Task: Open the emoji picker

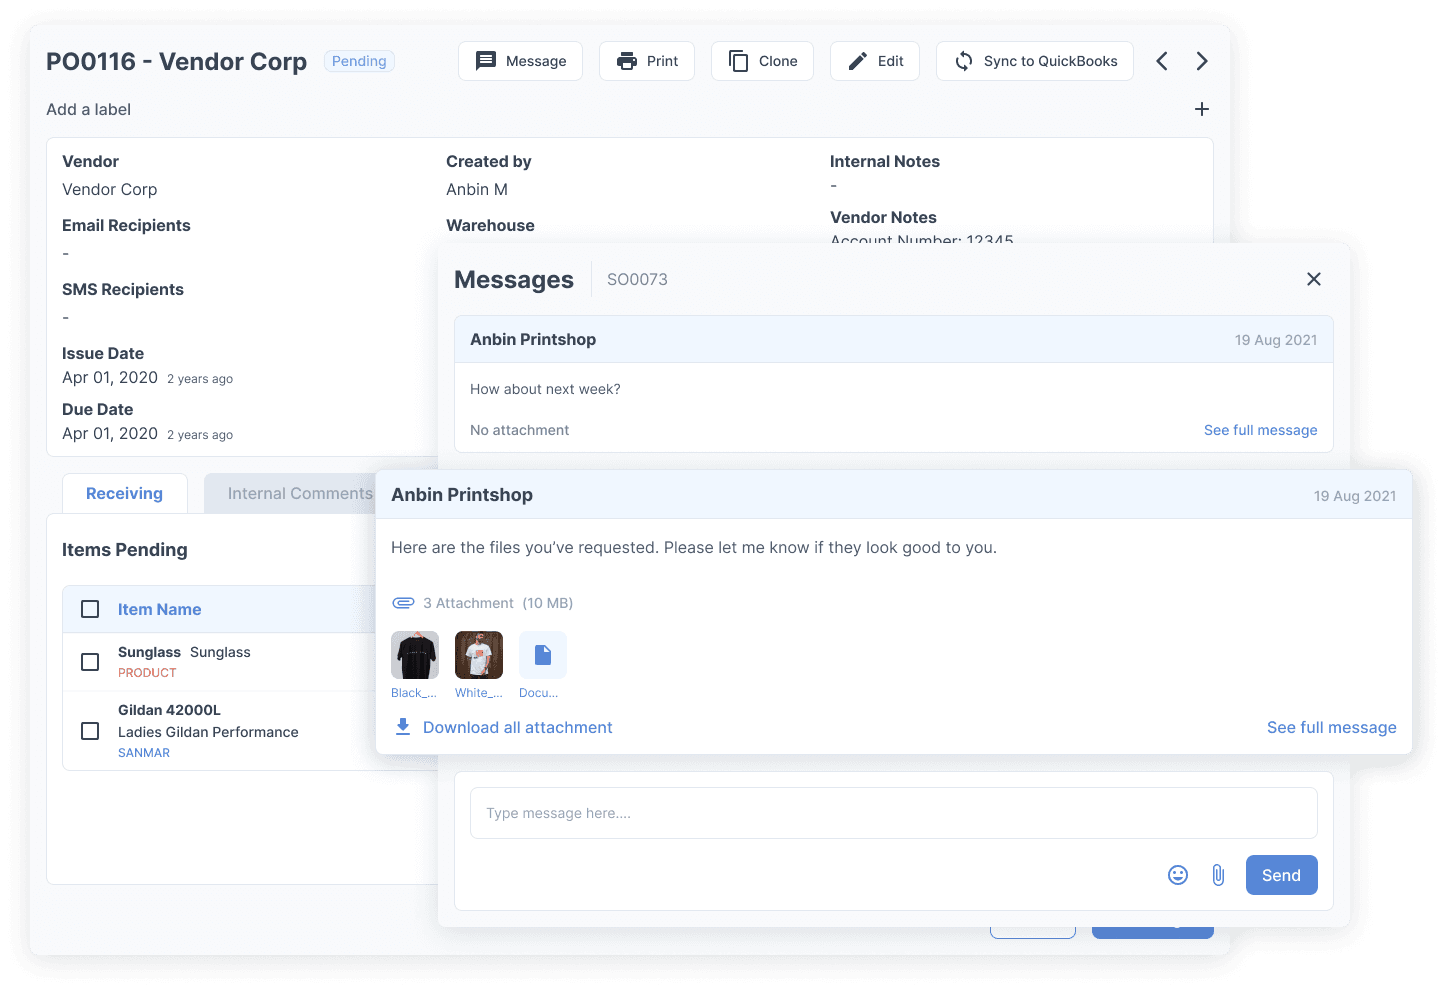Action: coord(1178,875)
